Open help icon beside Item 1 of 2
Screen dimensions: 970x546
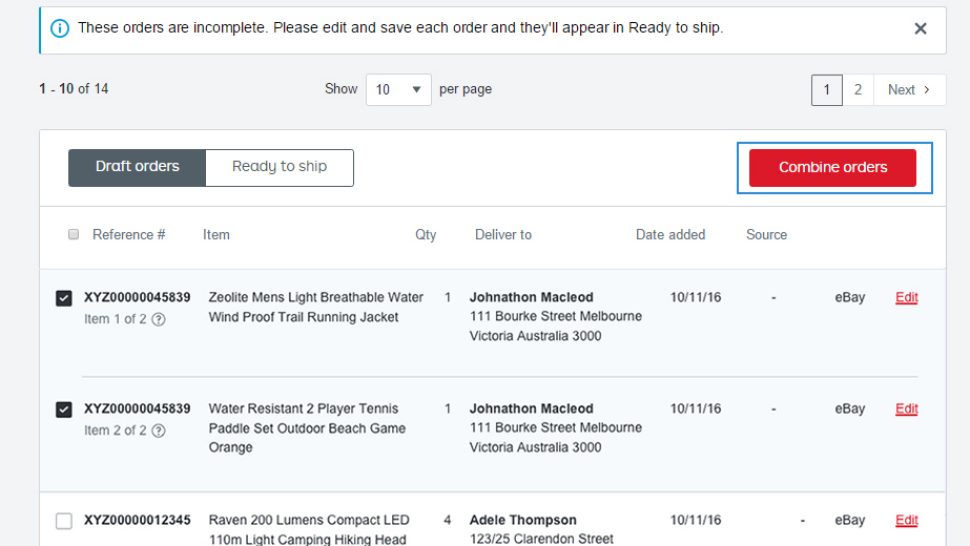click(x=158, y=320)
